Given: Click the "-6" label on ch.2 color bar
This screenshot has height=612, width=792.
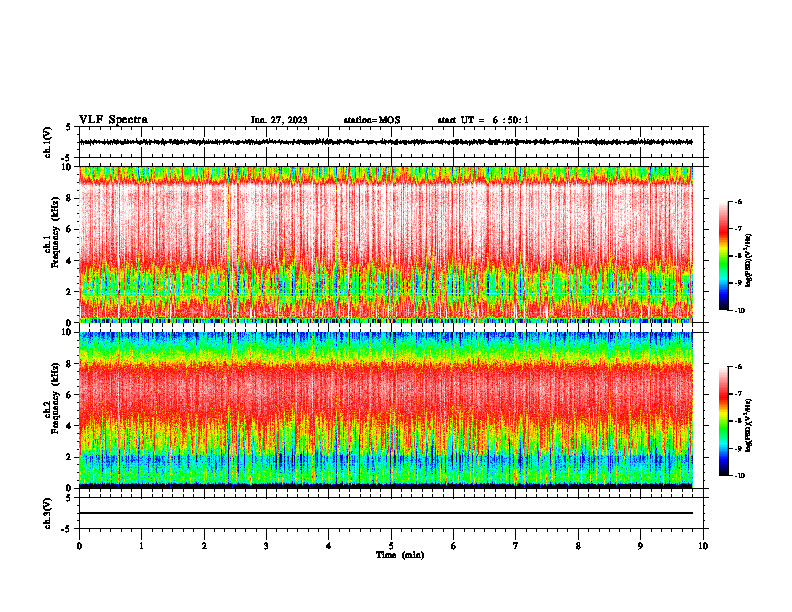Looking at the screenshot, I should pos(738,367).
